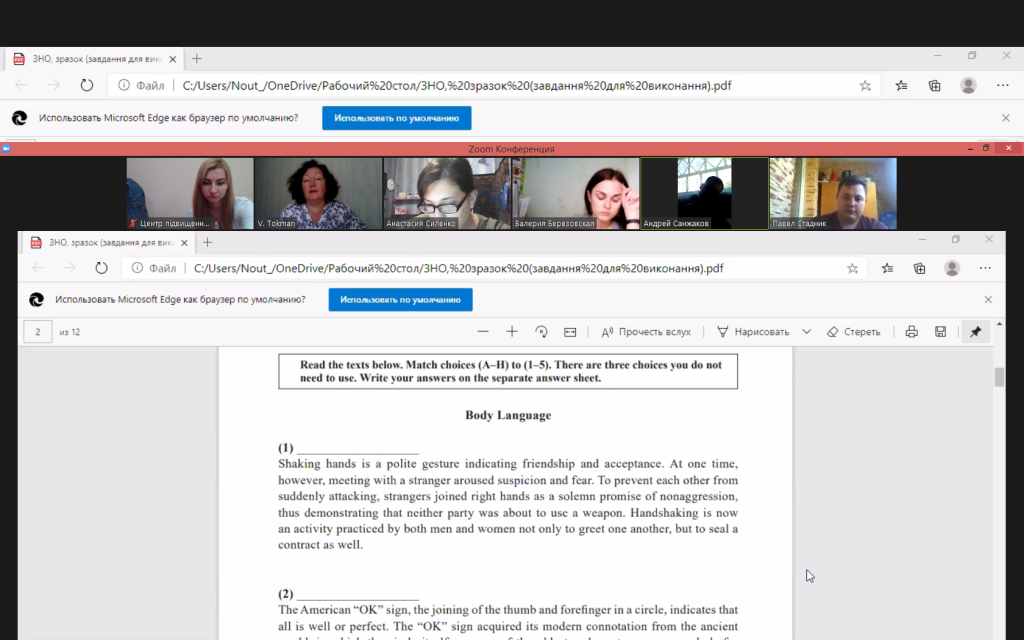The image size is (1024, 640).
Task: Select V. Tokman's video thumbnail
Action: [x=318, y=193]
